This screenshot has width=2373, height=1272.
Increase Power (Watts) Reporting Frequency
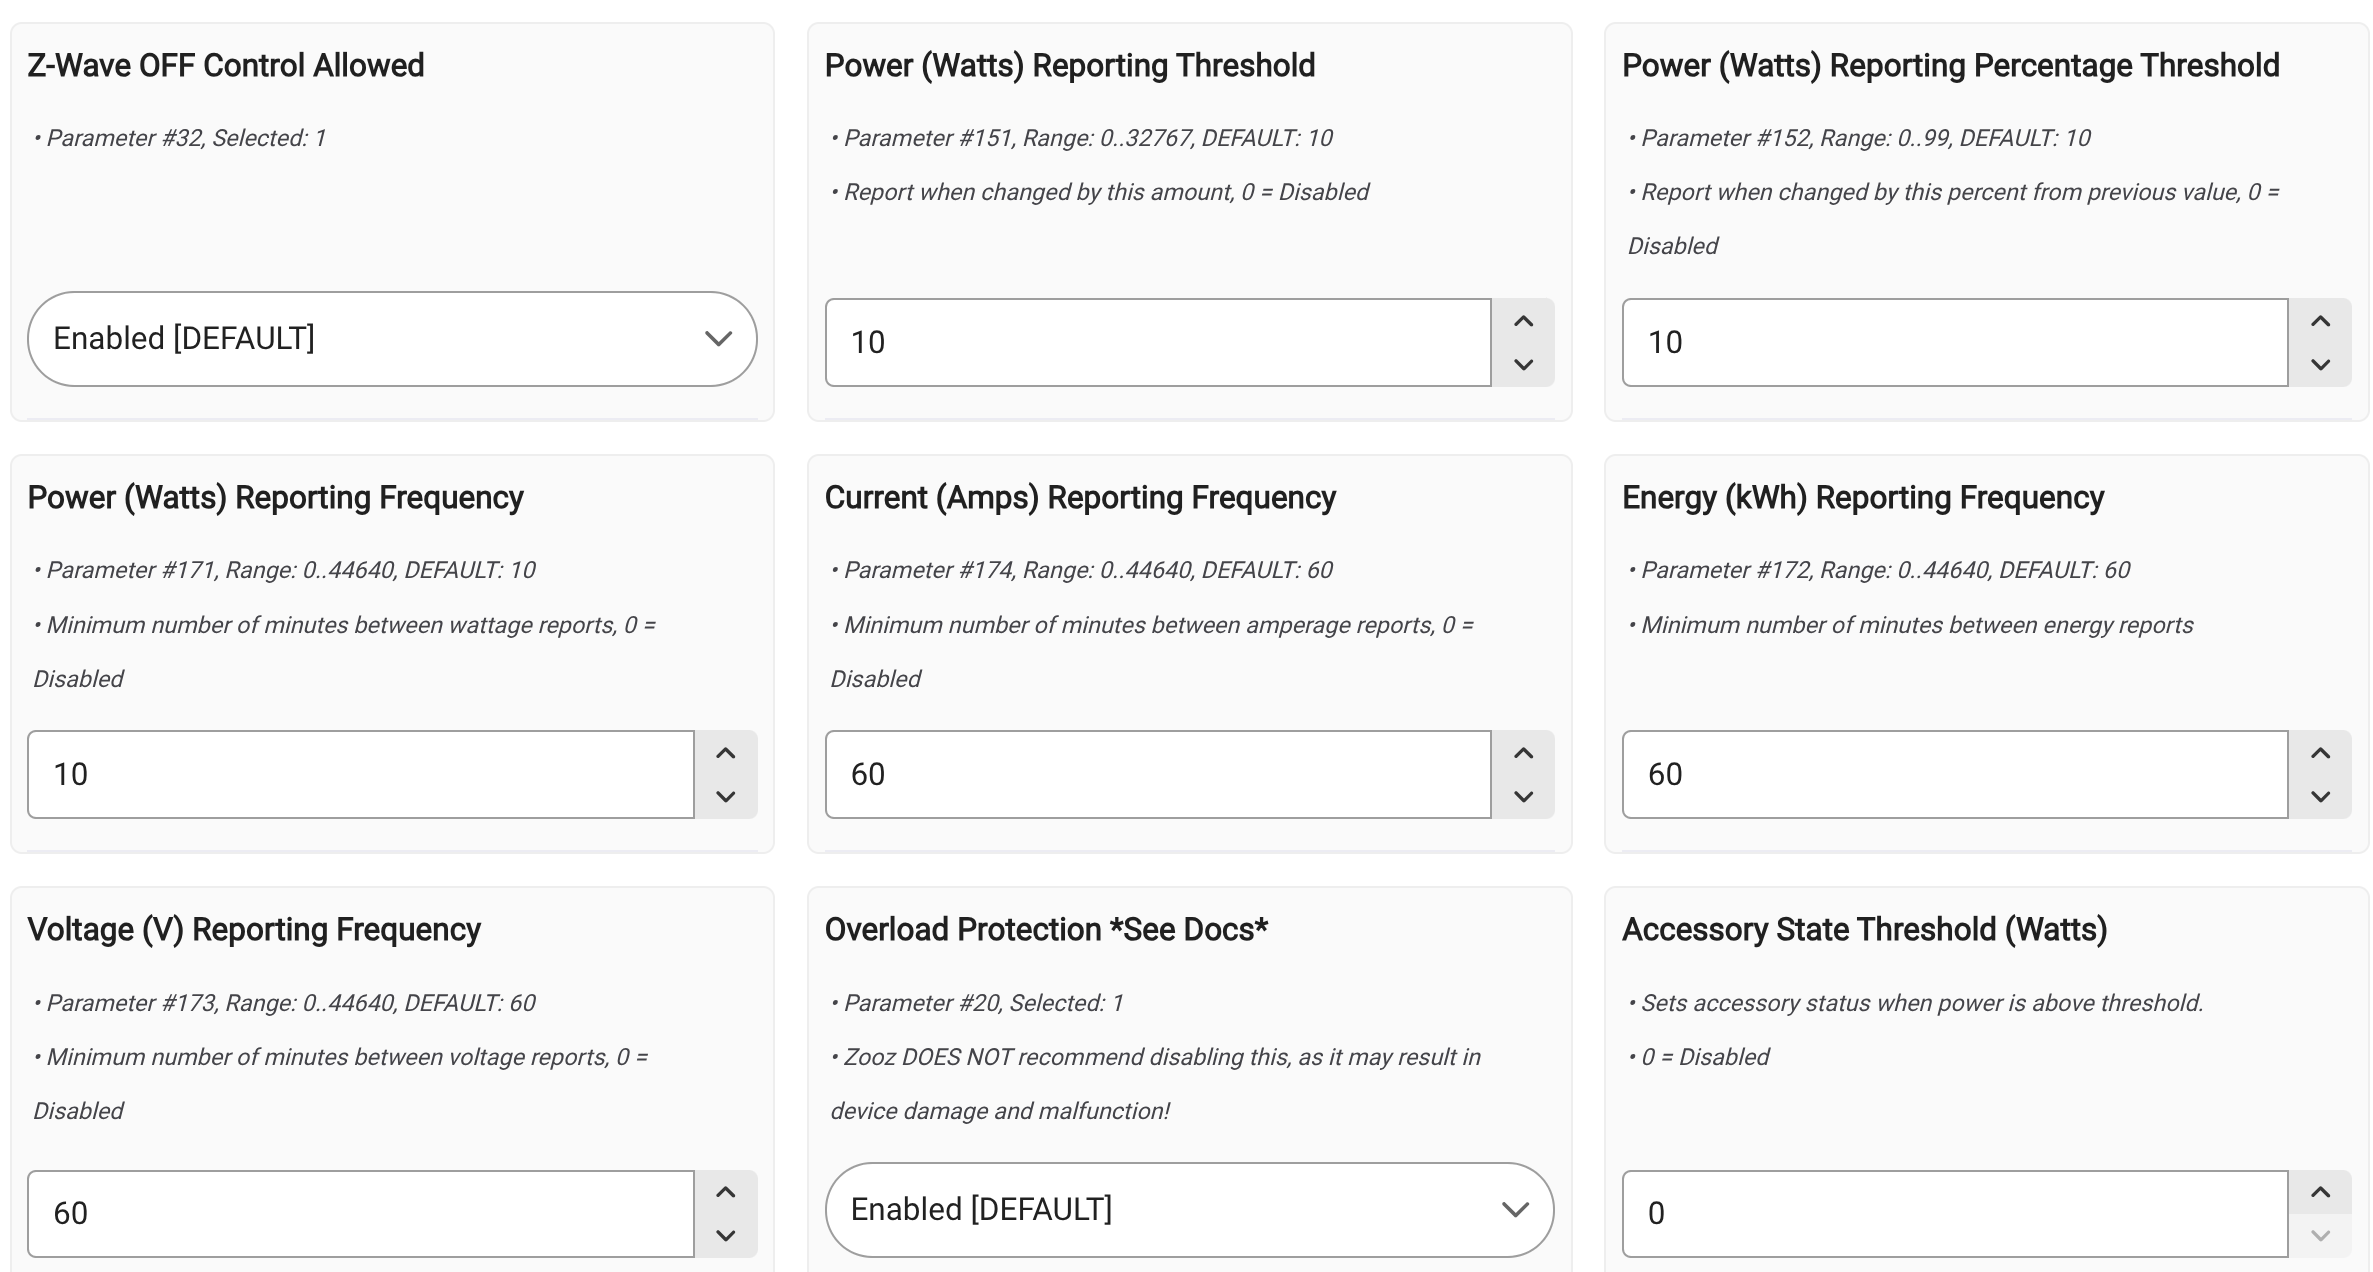click(726, 753)
